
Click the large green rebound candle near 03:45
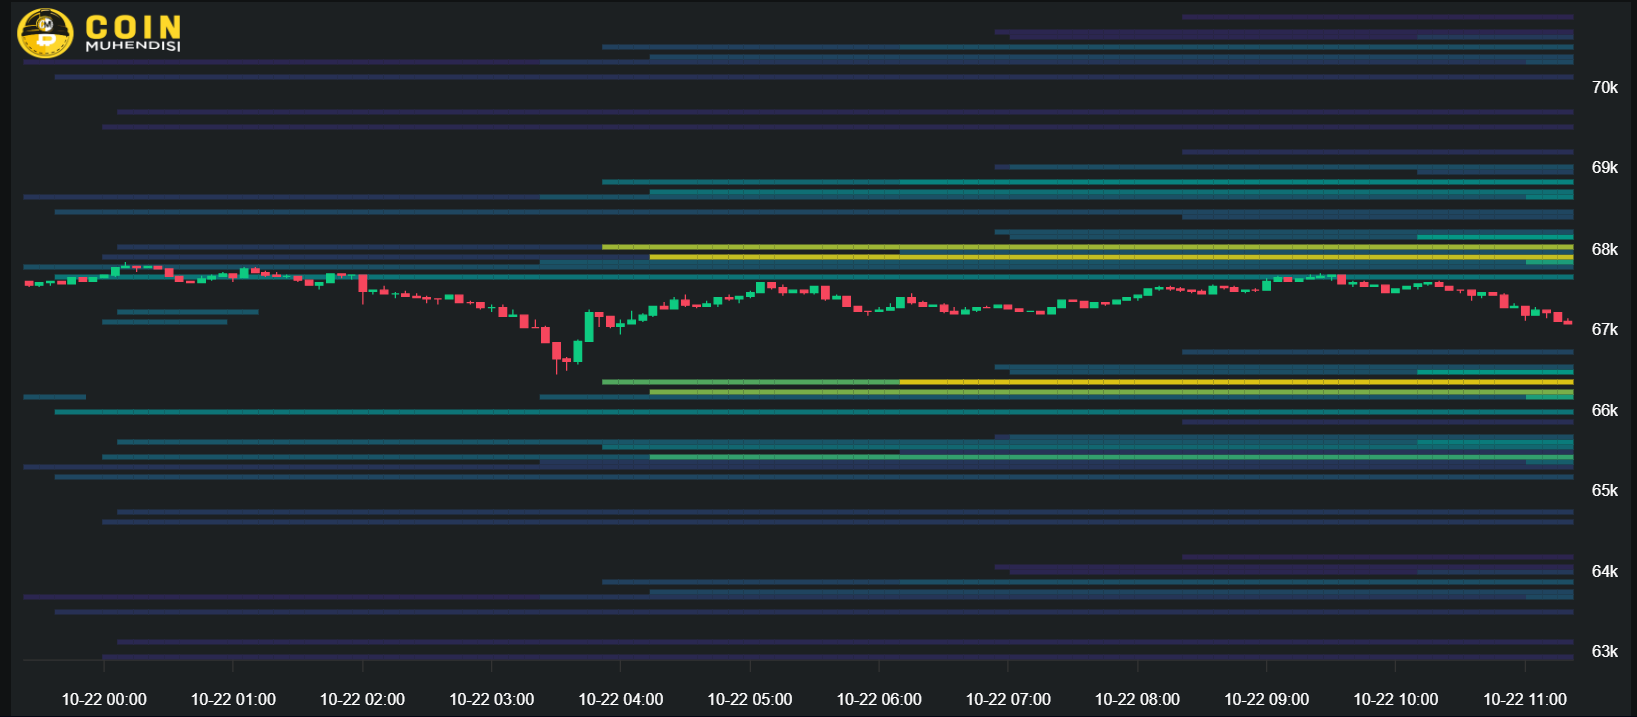(x=589, y=327)
